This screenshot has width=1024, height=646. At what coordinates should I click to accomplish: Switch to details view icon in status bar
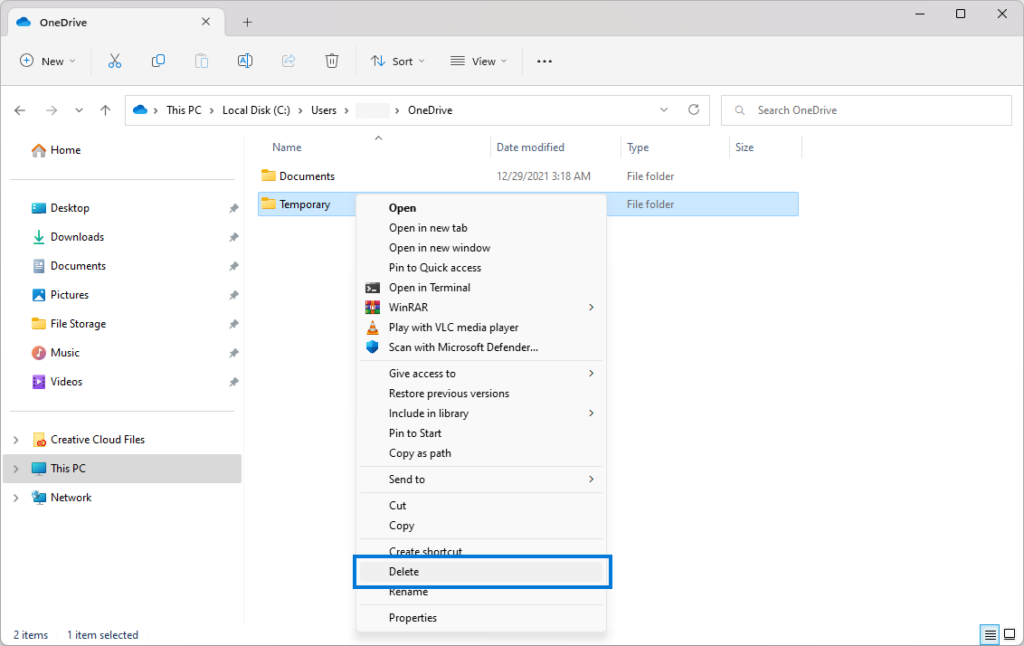coord(990,634)
